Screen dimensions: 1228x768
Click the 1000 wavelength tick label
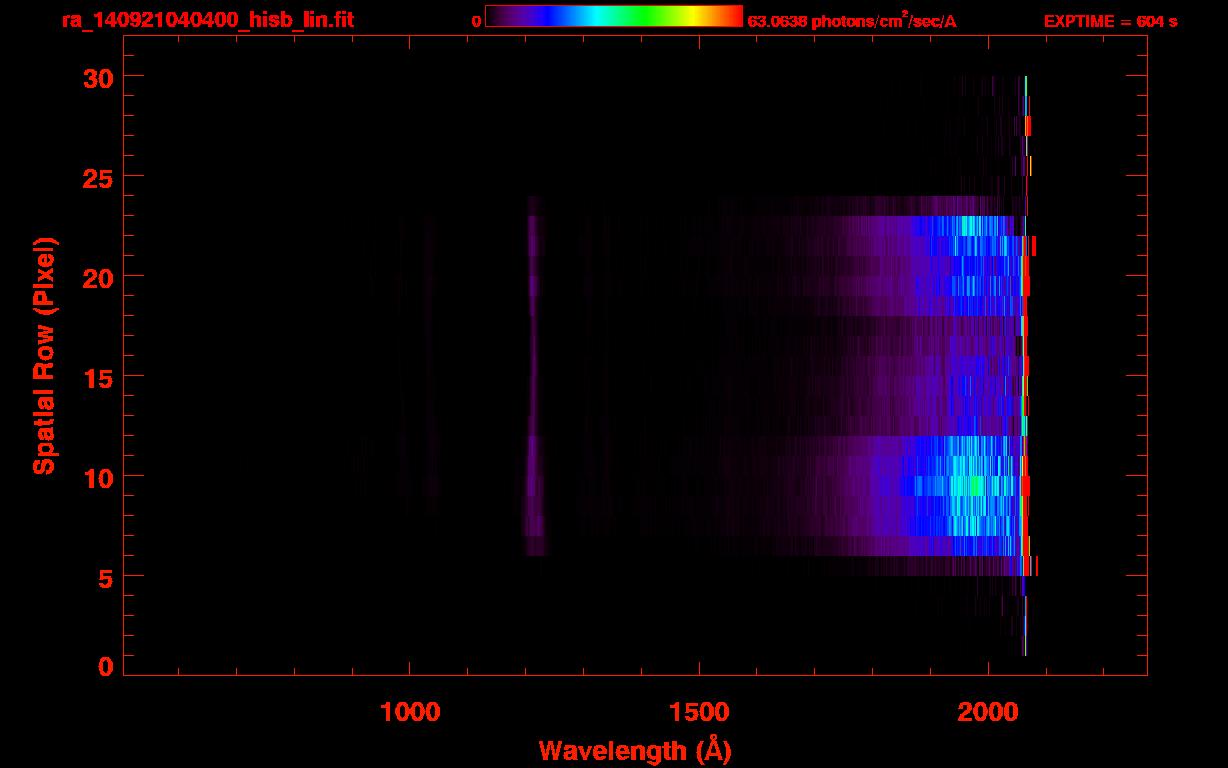(410, 712)
